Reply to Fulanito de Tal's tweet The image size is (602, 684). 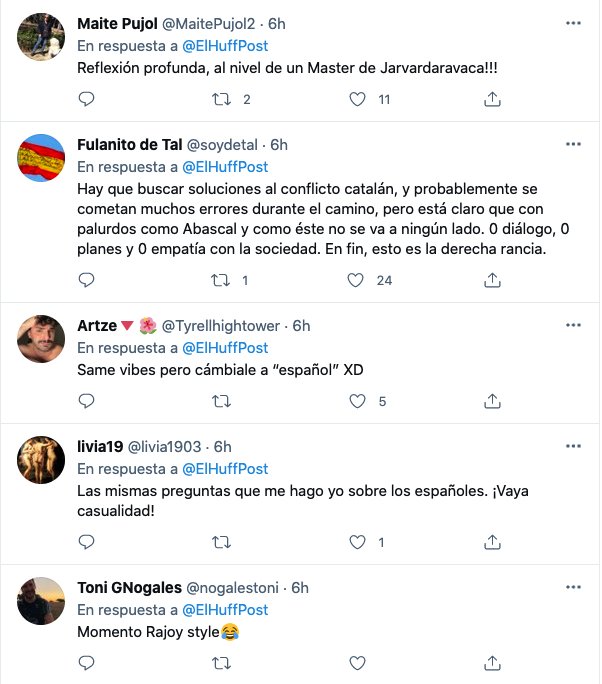[87, 280]
